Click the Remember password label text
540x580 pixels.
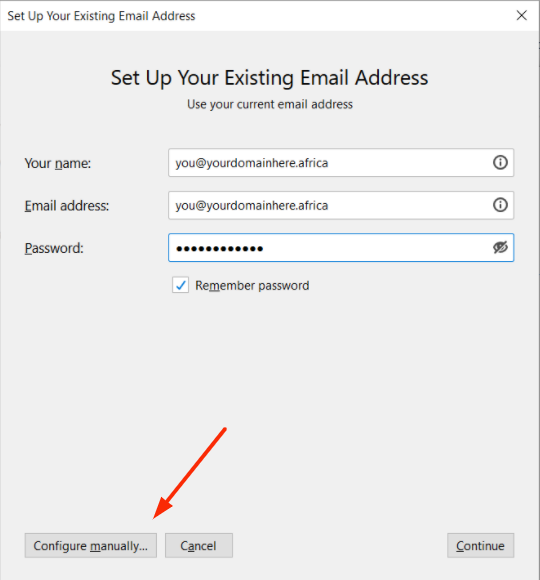point(252,286)
